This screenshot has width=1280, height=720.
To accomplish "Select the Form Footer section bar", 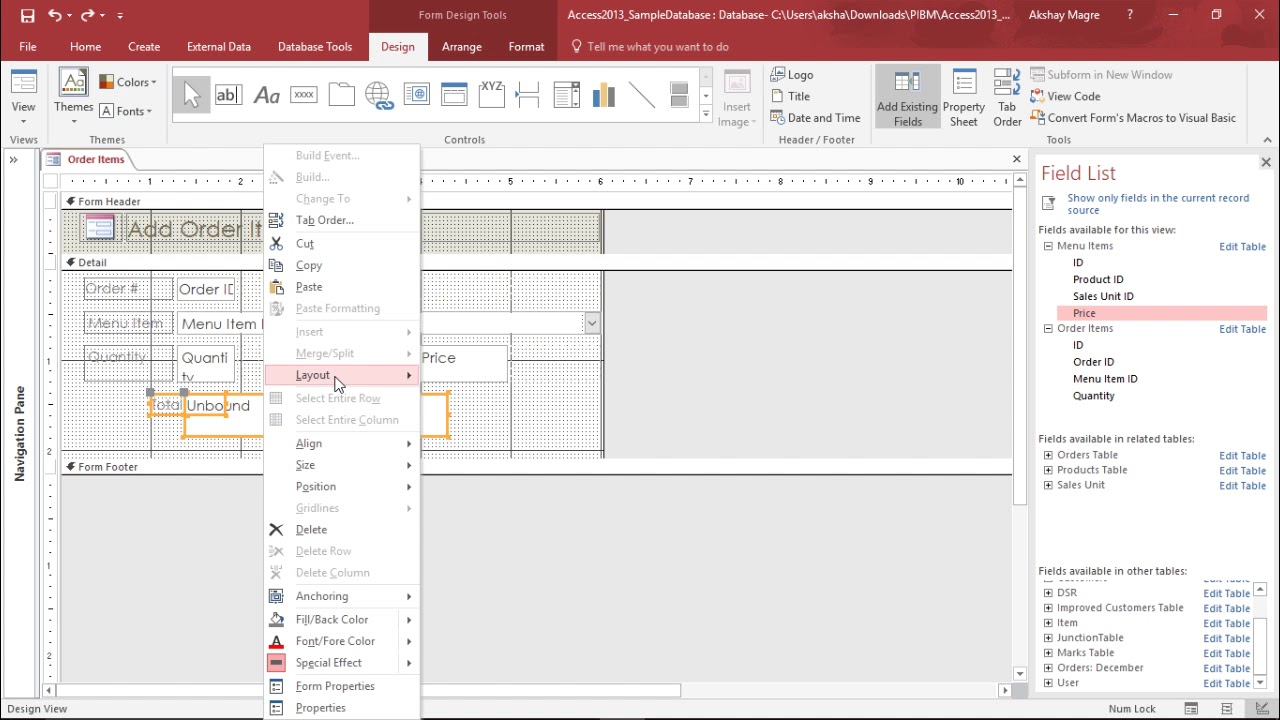I will (x=537, y=467).
